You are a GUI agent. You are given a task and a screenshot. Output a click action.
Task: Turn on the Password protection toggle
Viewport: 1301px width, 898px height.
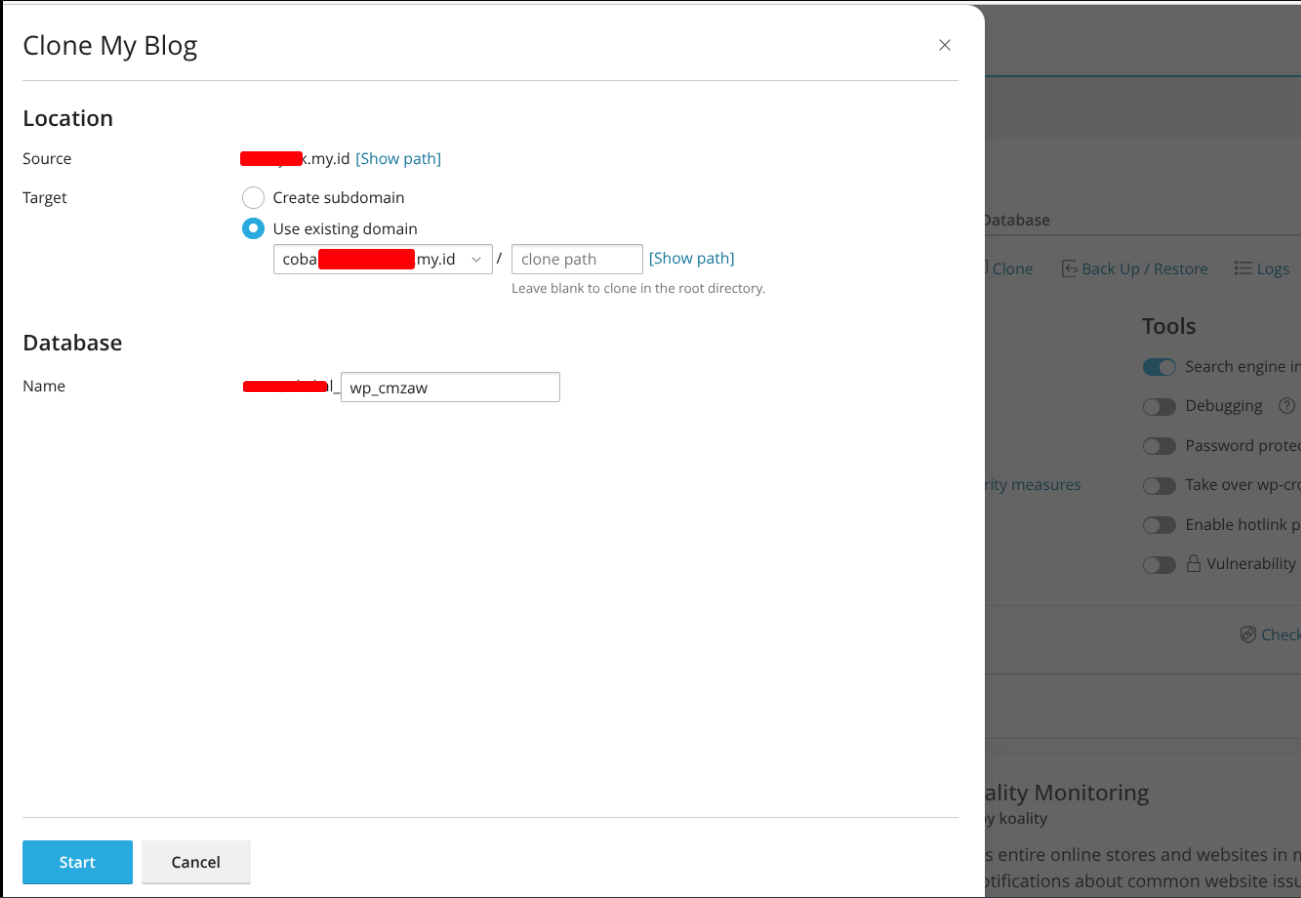coord(1159,446)
